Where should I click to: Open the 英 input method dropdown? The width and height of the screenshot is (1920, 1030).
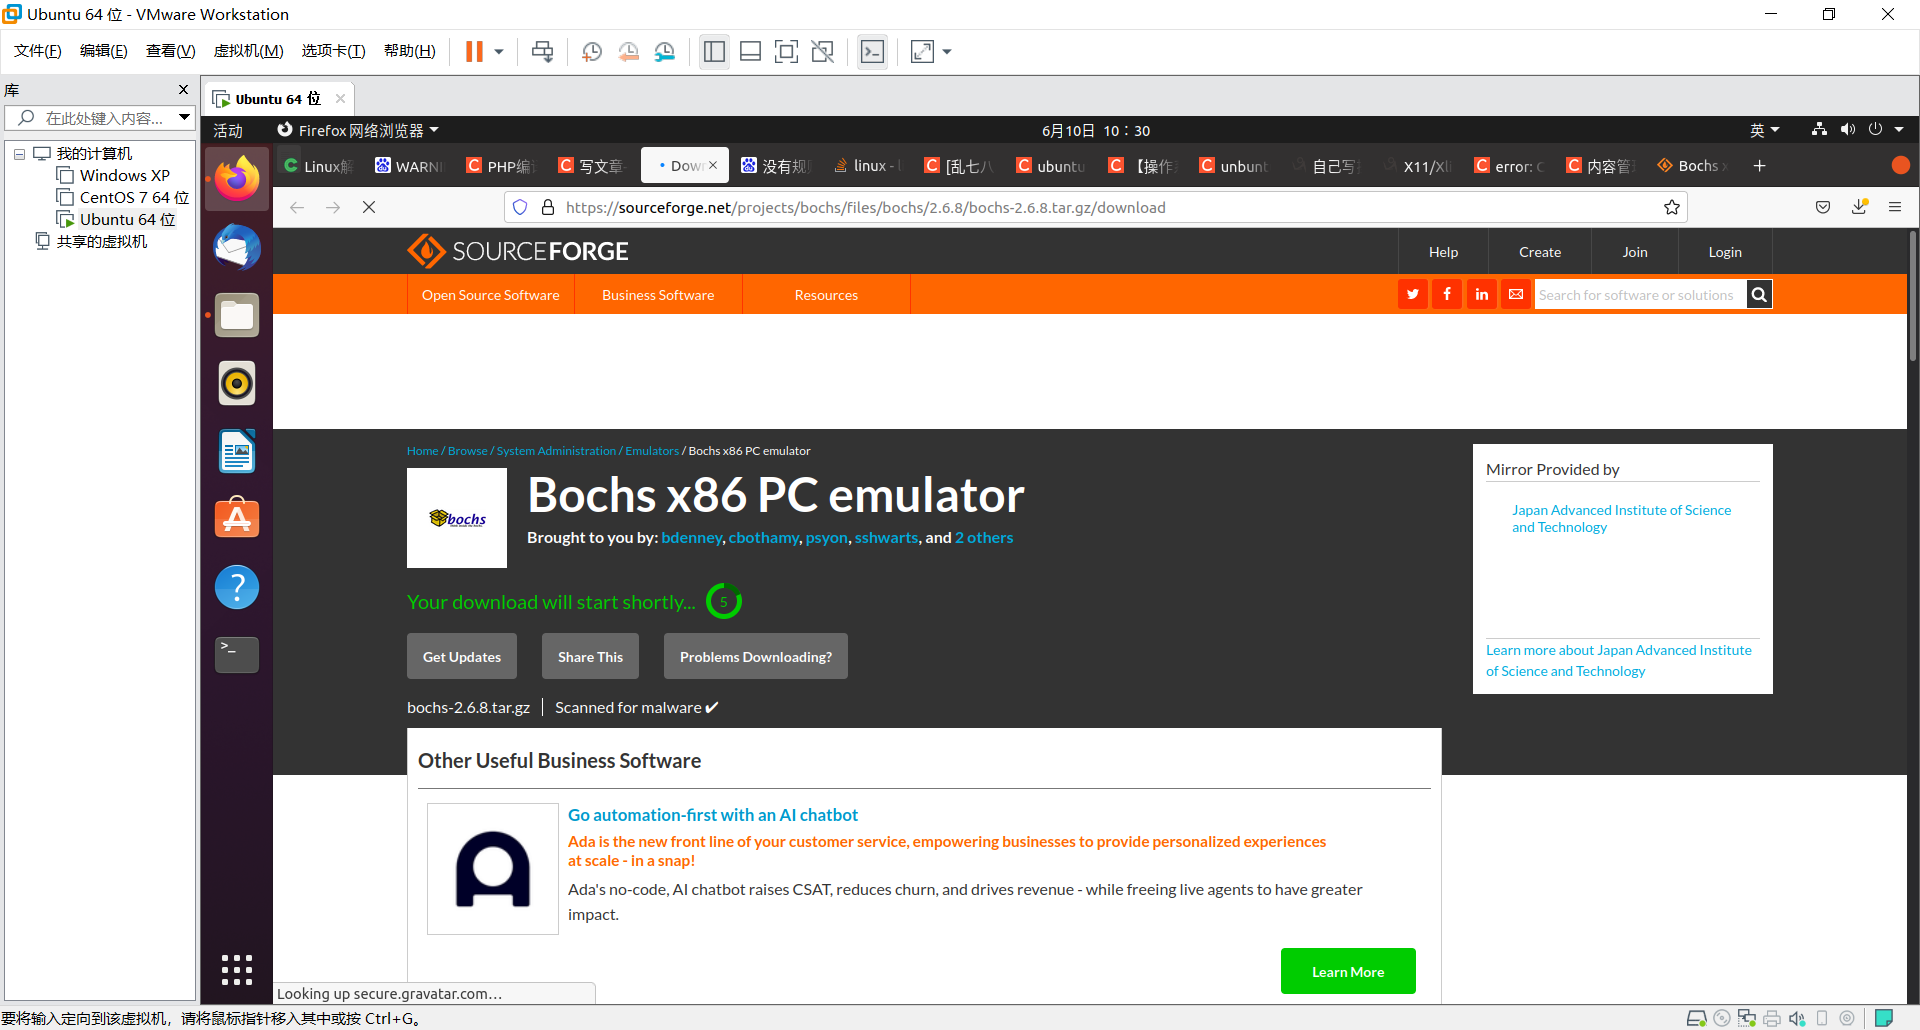coord(1764,131)
